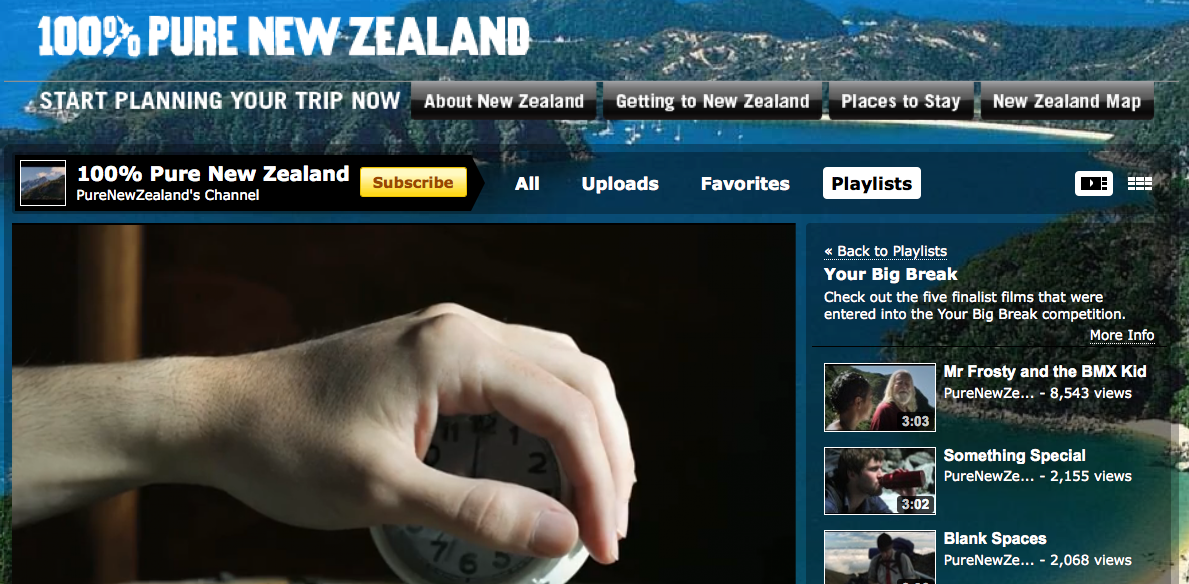Image resolution: width=1189 pixels, height=584 pixels.
Task: Click the main video player area
Action: pos(403,403)
